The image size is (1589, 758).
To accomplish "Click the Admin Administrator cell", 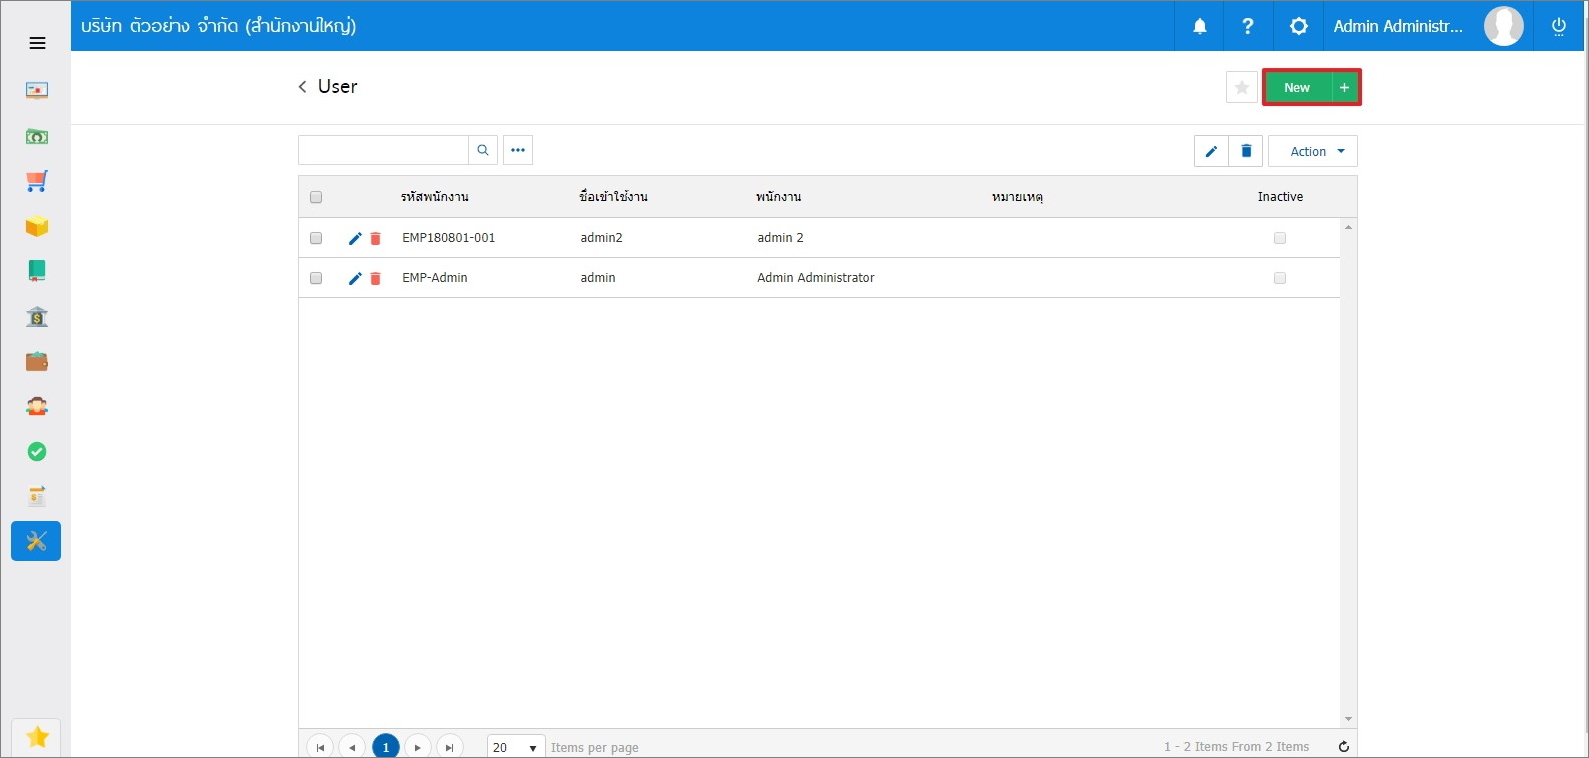I will click(816, 278).
